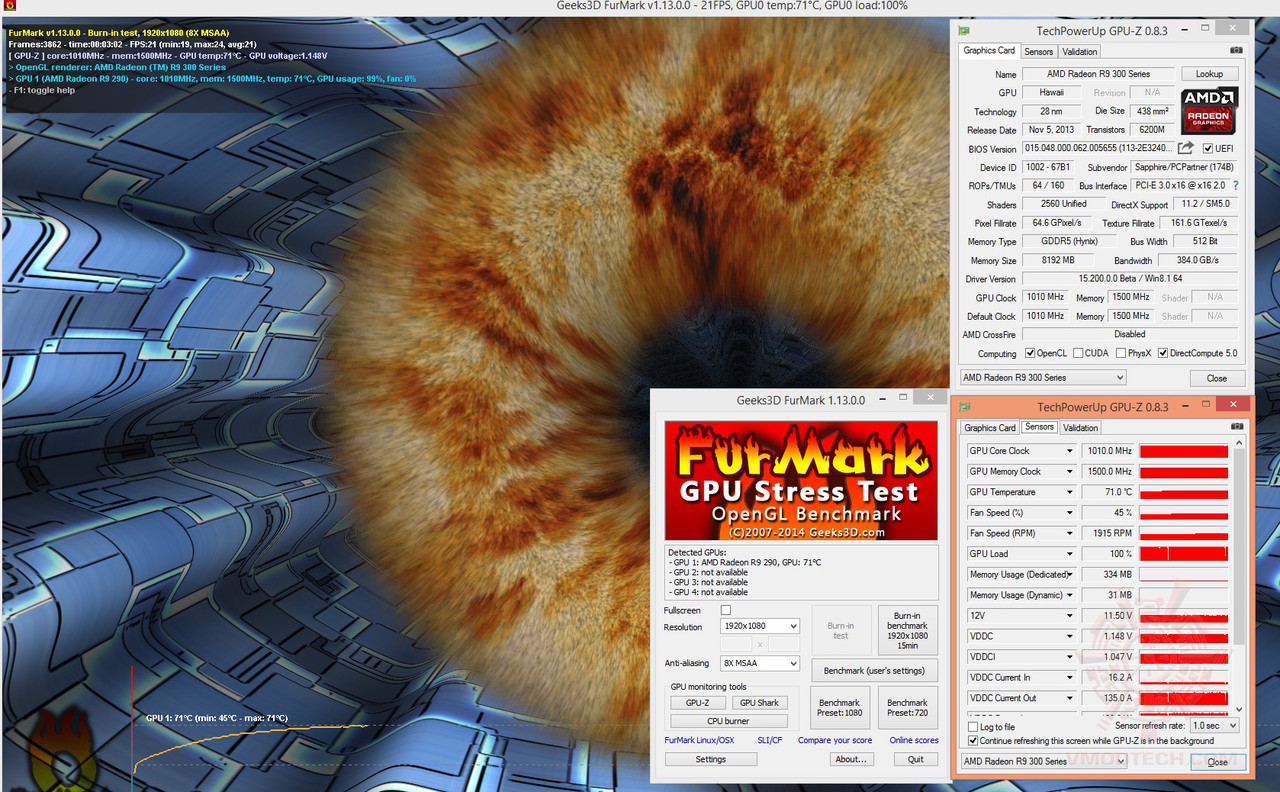Click the blue question mark next to Bus Interface
The width and height of the screenshot is (1280, 792).
(x=1235, y=186)
